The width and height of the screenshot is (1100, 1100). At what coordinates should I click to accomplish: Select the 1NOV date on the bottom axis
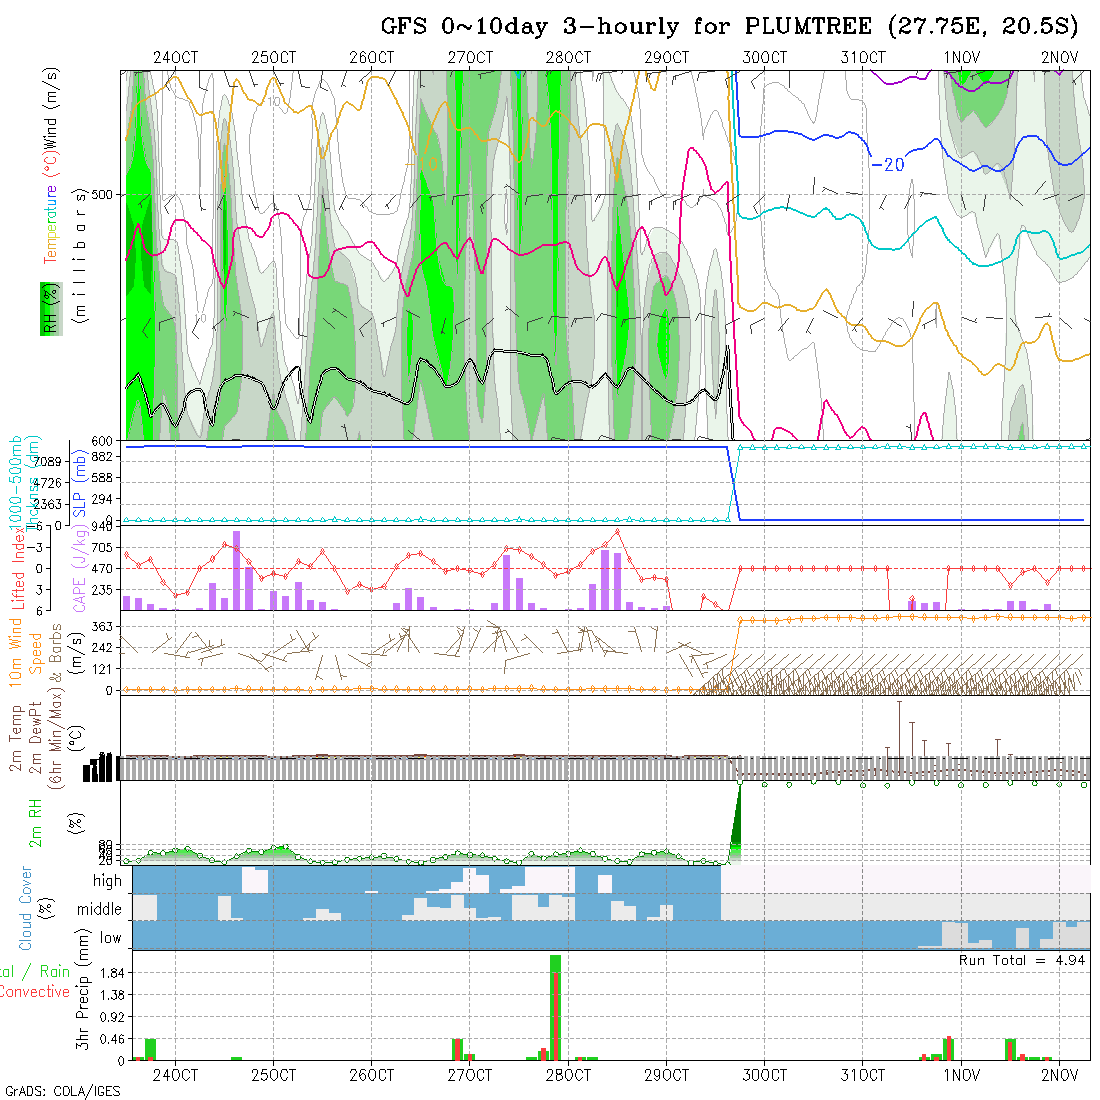click(x=960, y=1075)
